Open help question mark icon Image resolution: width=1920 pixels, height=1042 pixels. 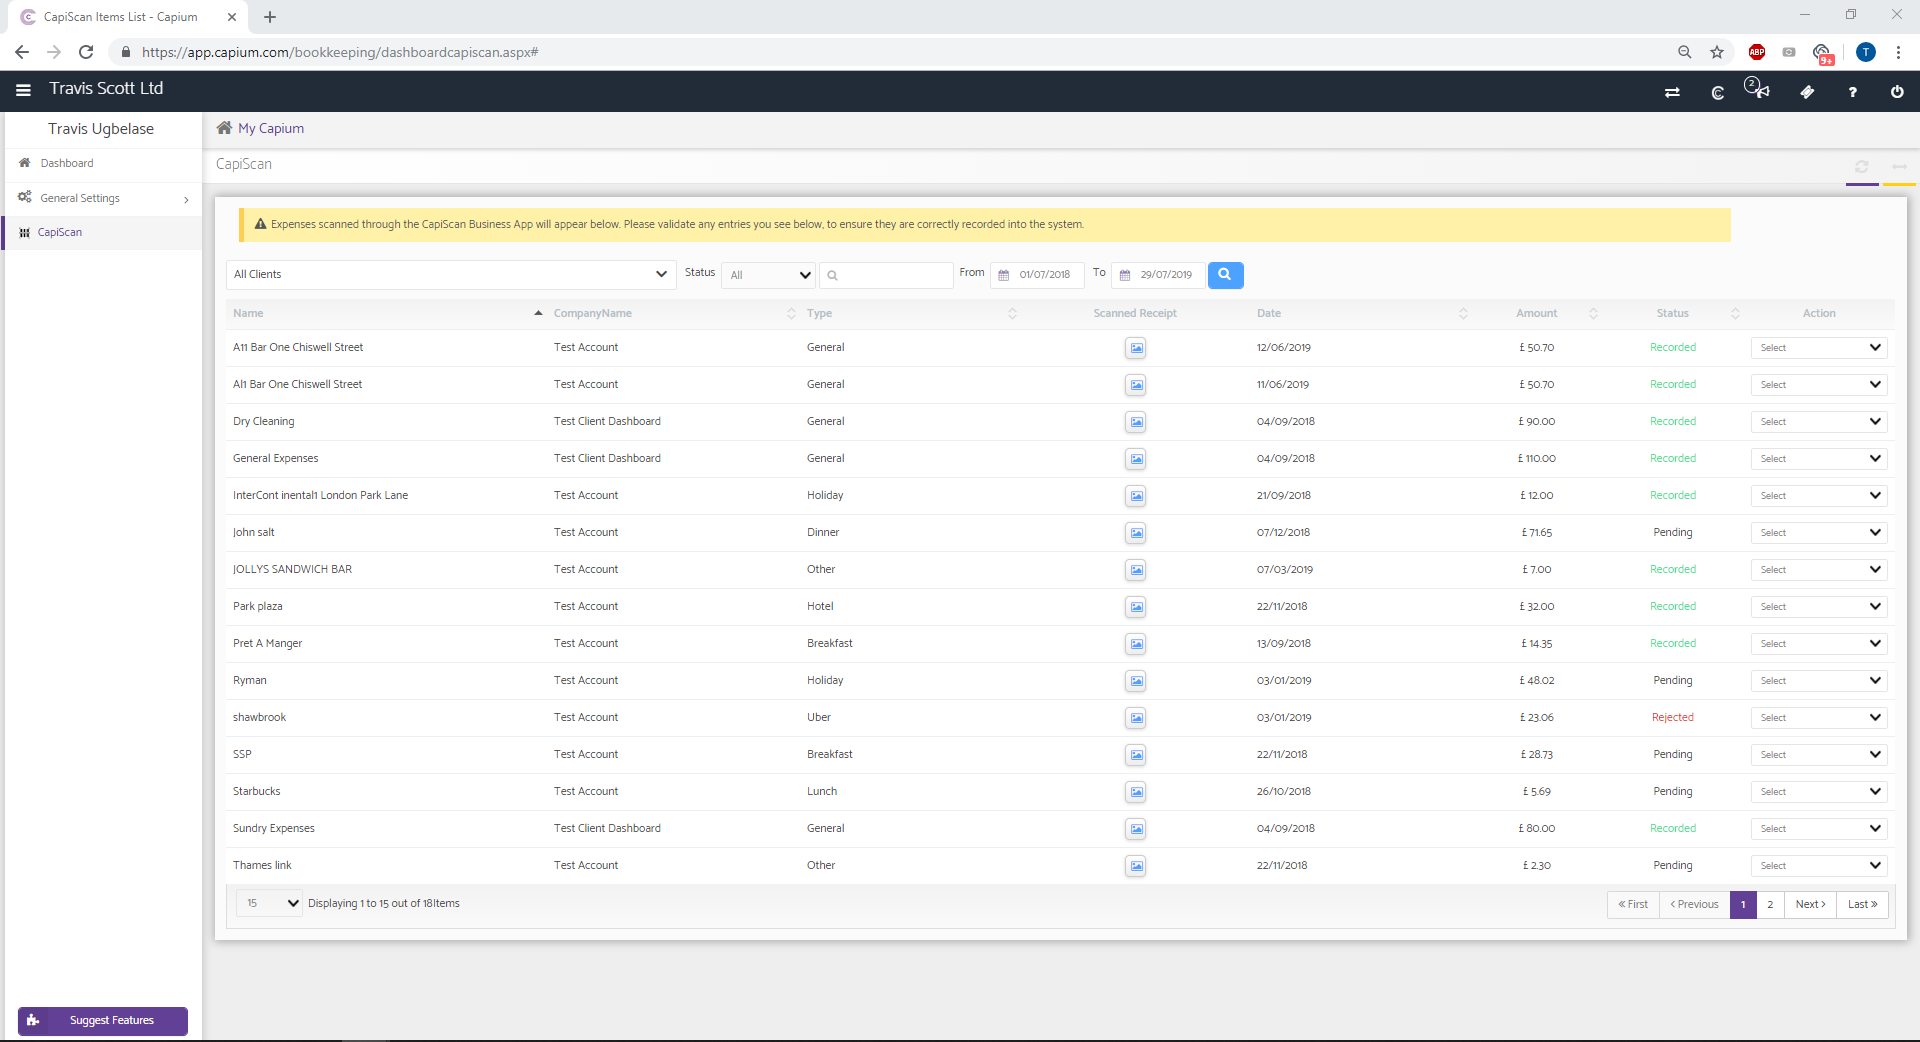tap(1852, 92)
